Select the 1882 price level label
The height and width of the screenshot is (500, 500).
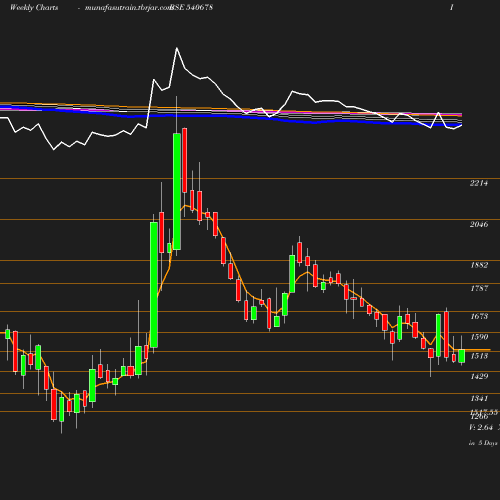tap(479, 265)
